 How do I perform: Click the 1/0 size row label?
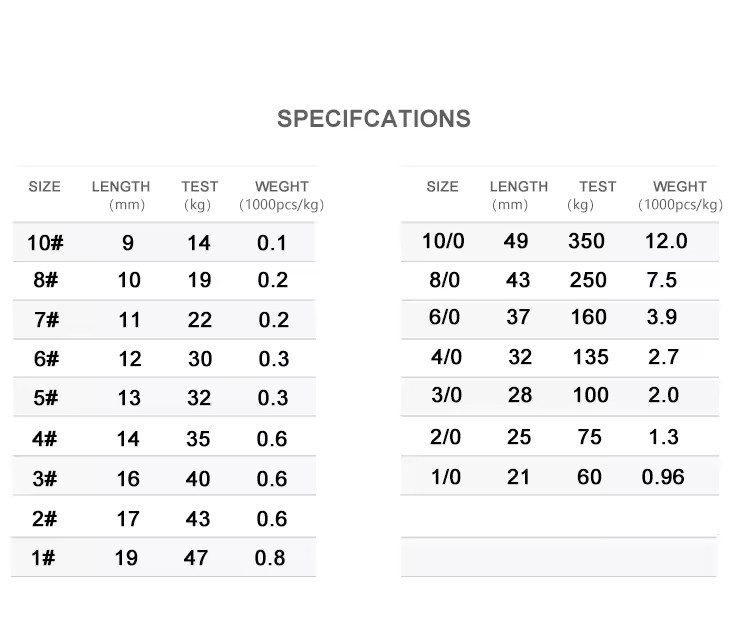[x=446, y=477]
